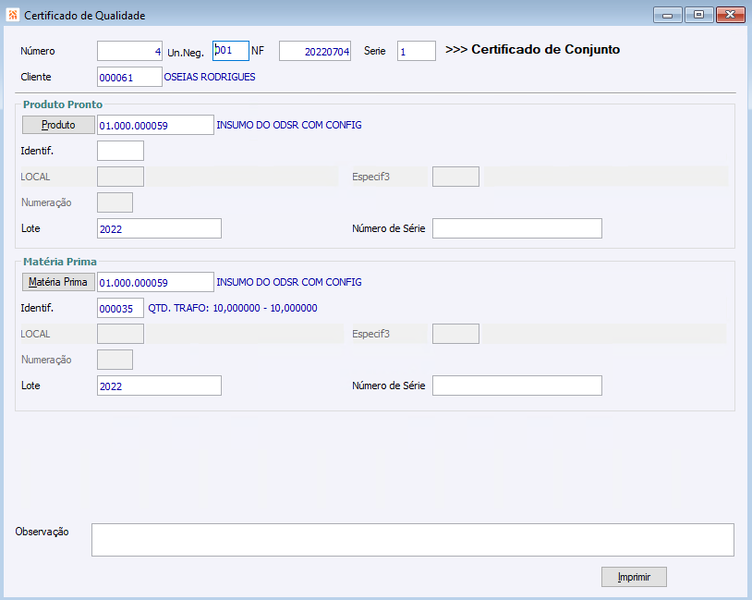
Task: Click the INSUMO DO ODSR description under Matéria Prima
Action: pos(289,282)
